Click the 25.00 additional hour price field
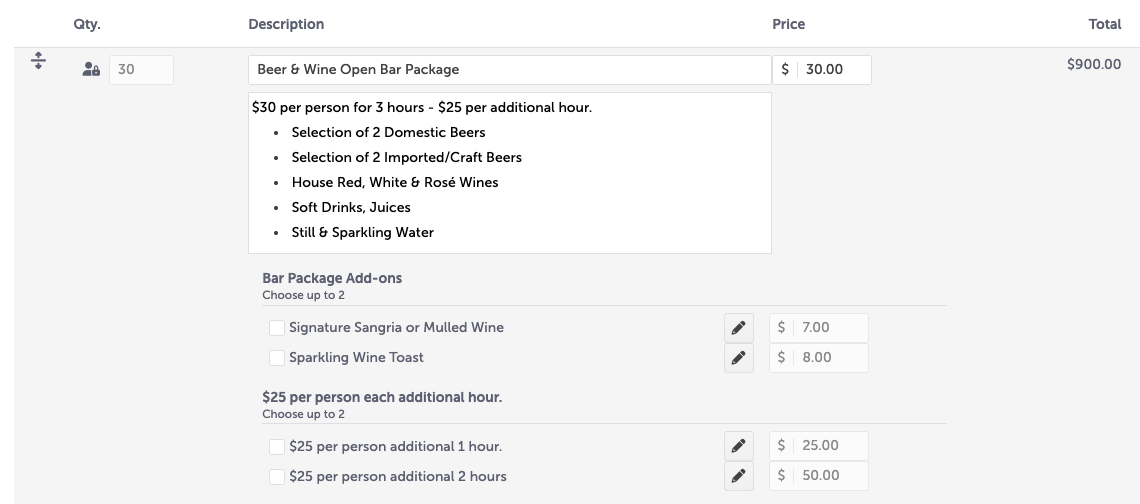This screenshot has height=504, width=1140. [x=819, y=446]
